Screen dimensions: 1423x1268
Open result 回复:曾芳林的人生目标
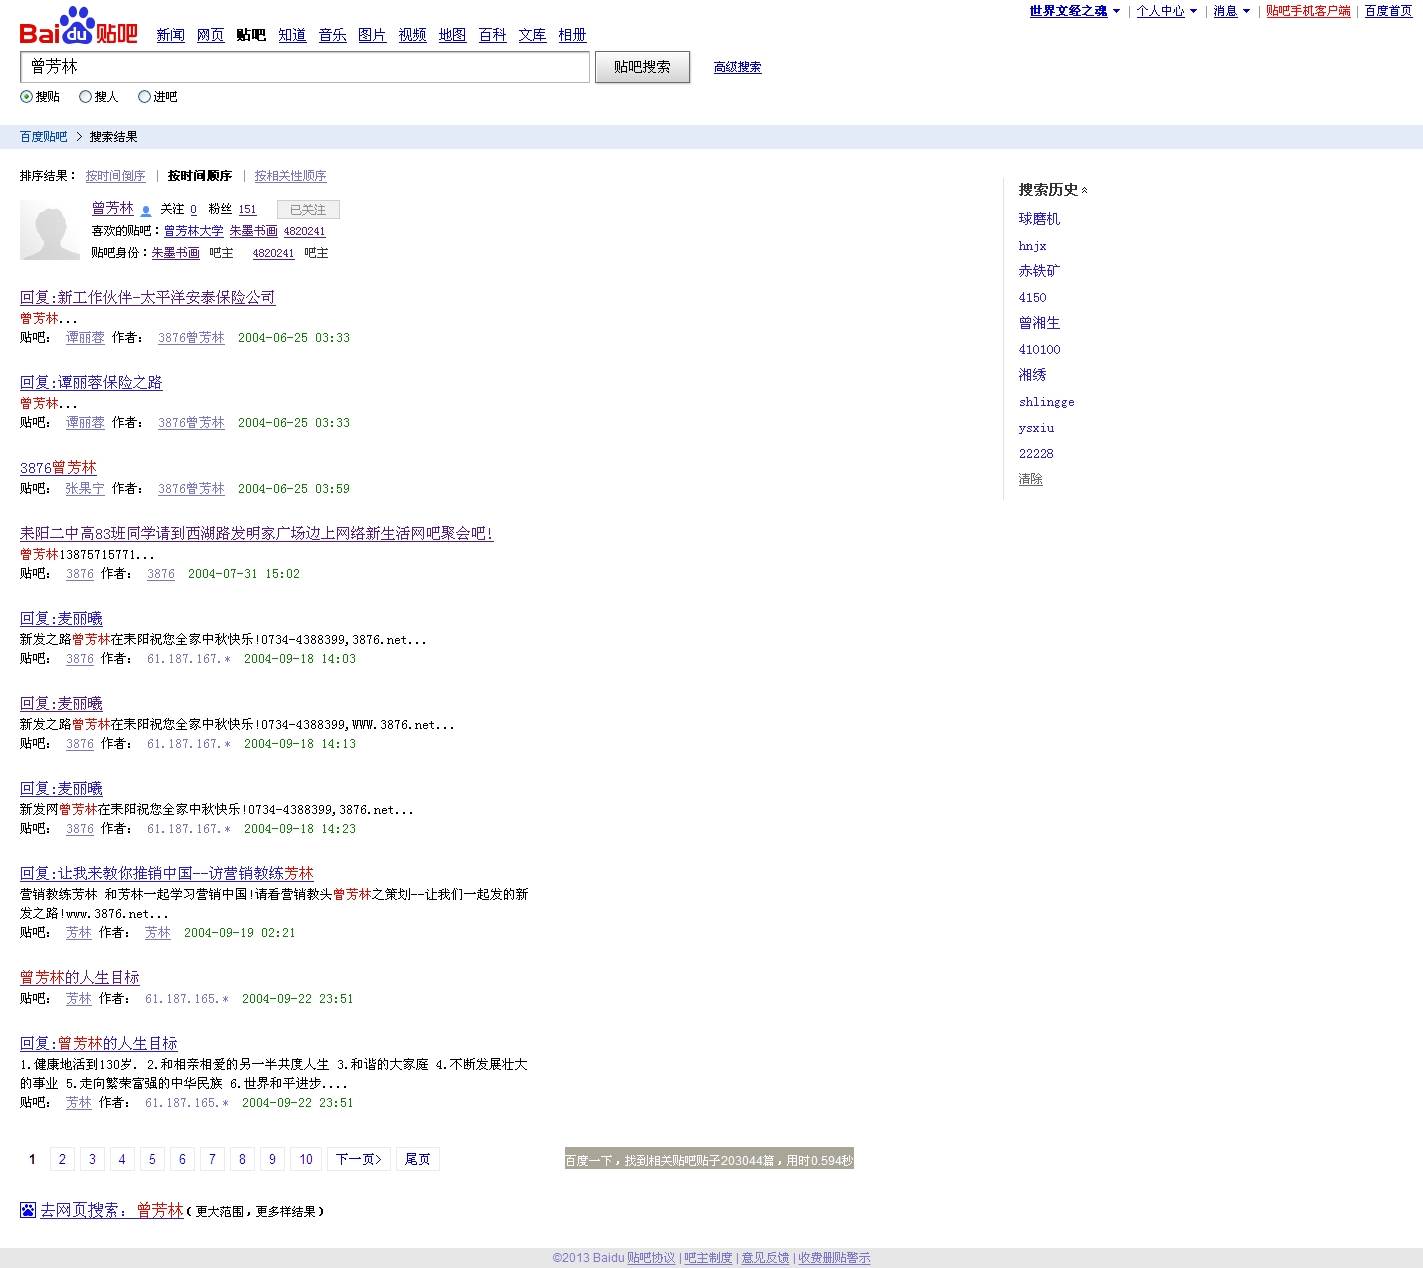[x=99, y=1043]
